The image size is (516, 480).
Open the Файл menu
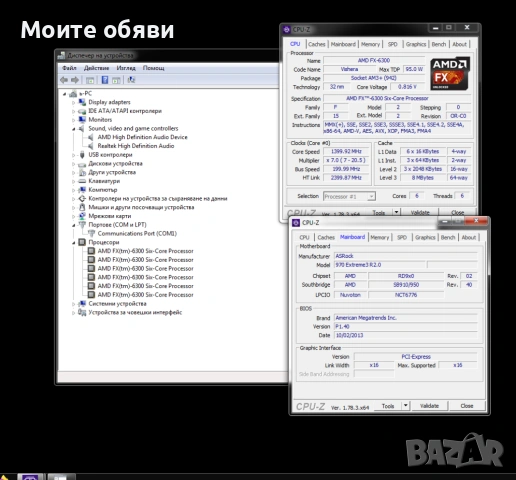[69, 68]
